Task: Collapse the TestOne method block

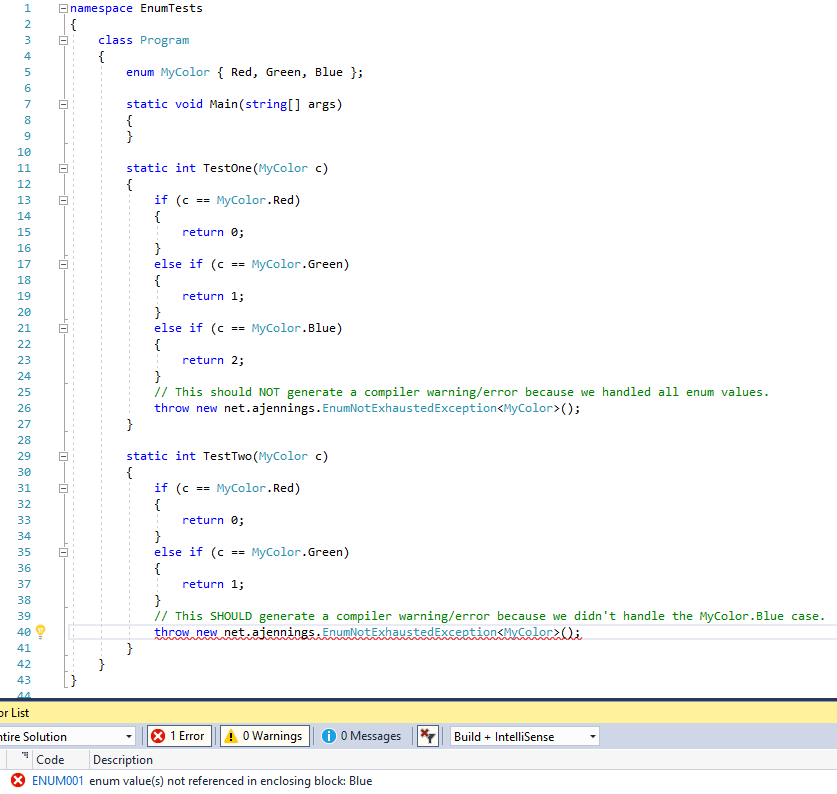Action: coord(64,169)
